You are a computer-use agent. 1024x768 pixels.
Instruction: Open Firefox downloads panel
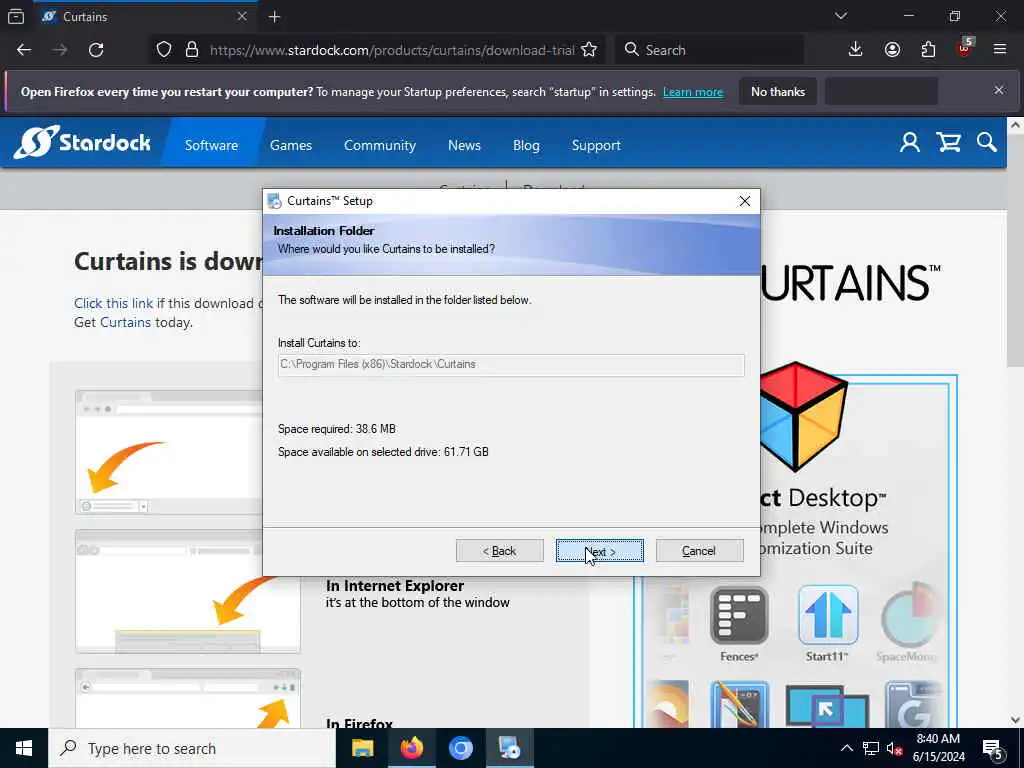click(x=855, y=50)
